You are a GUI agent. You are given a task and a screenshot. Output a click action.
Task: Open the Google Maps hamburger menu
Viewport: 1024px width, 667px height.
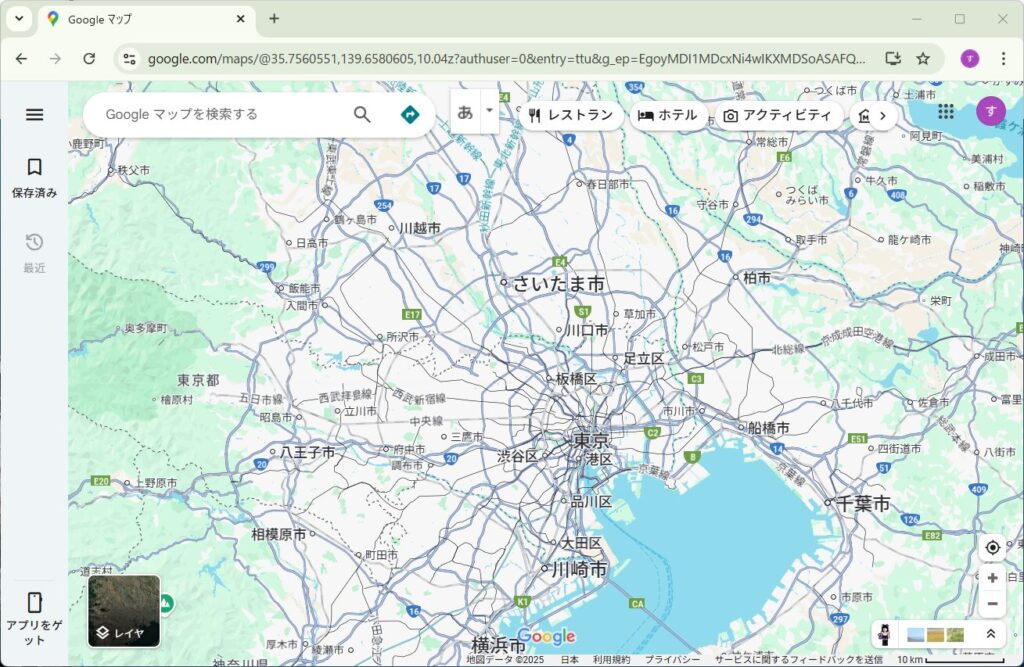35,114
